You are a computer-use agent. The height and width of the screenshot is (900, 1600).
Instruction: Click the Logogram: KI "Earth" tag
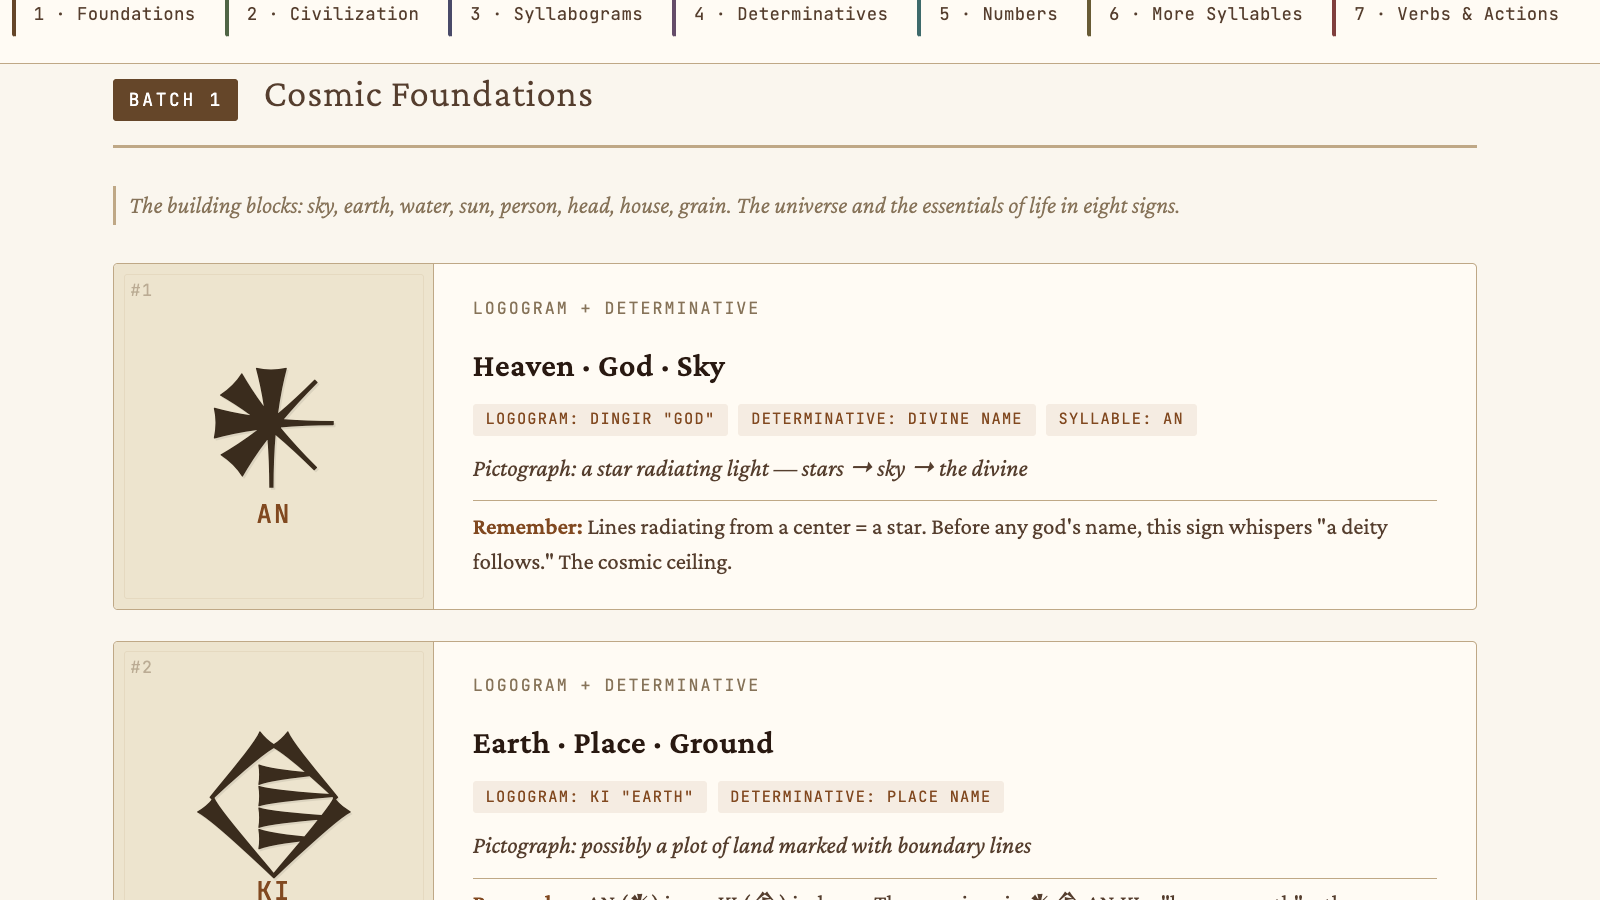coord(589,797)
